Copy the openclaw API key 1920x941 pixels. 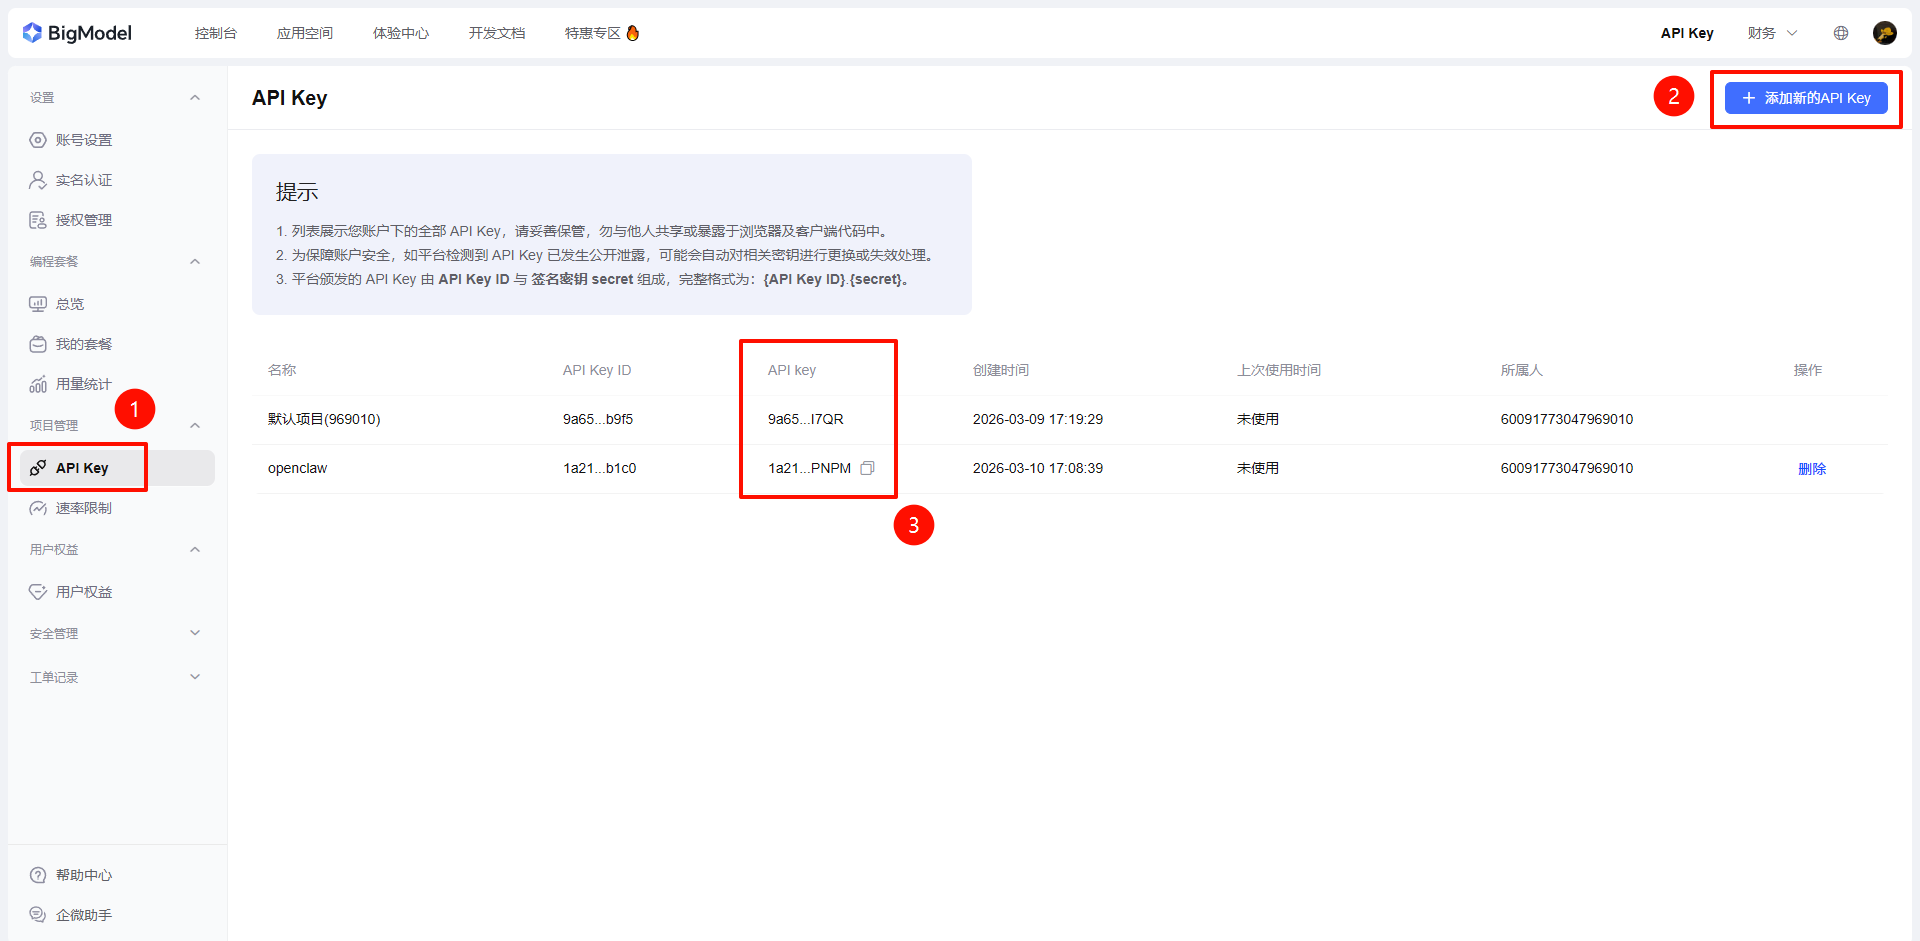click(867, 468)
